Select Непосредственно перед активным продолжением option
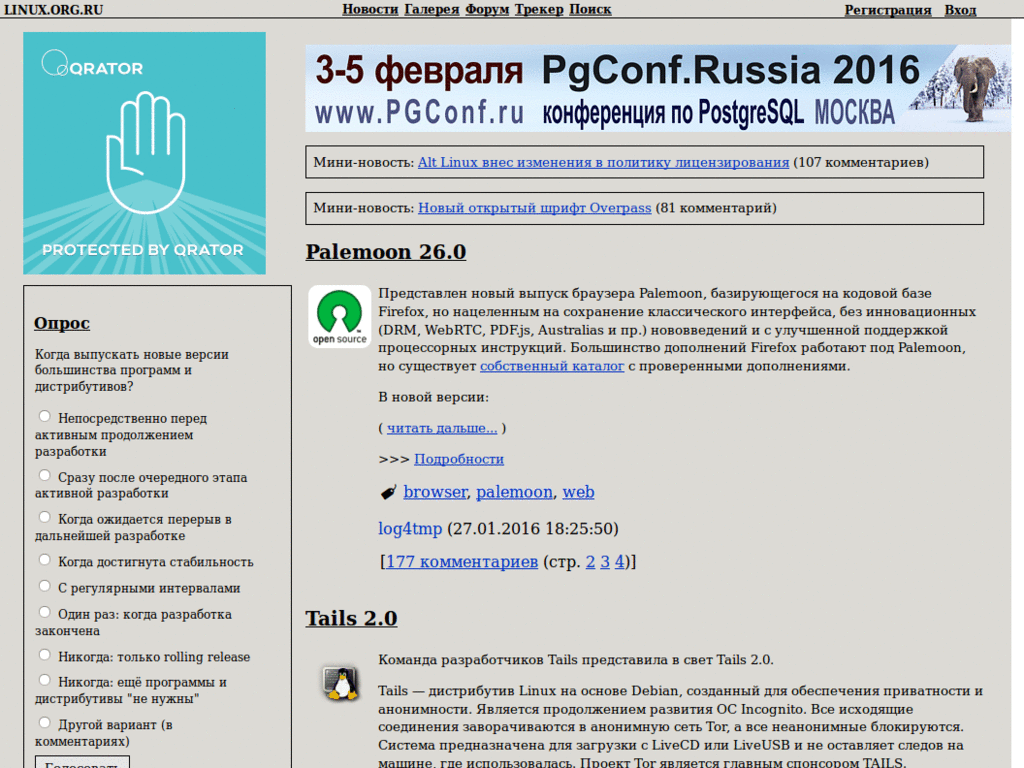 click(x=44, y=416)
